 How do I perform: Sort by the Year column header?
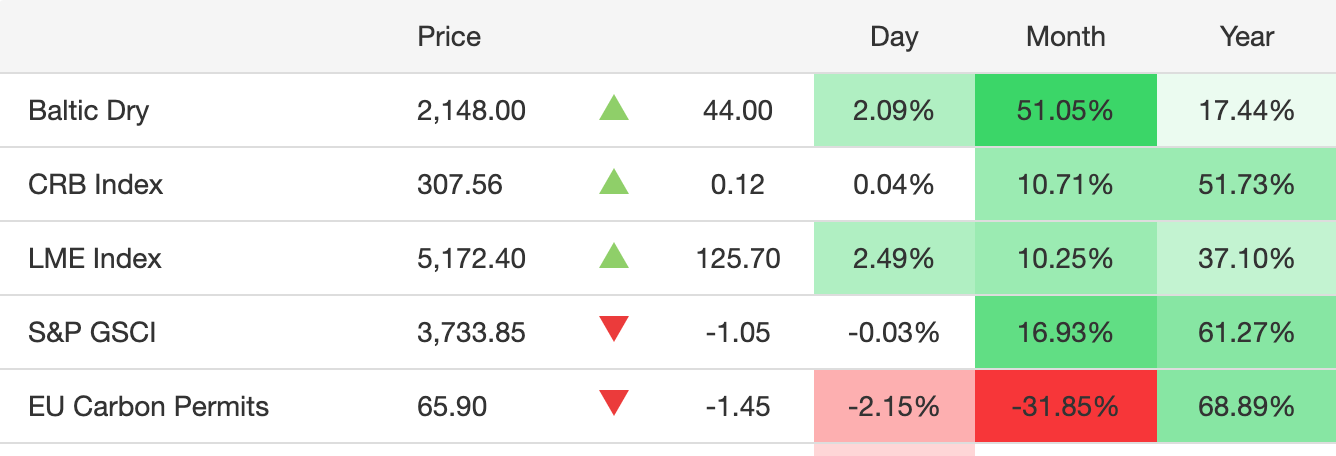(x=1246, y=37)
